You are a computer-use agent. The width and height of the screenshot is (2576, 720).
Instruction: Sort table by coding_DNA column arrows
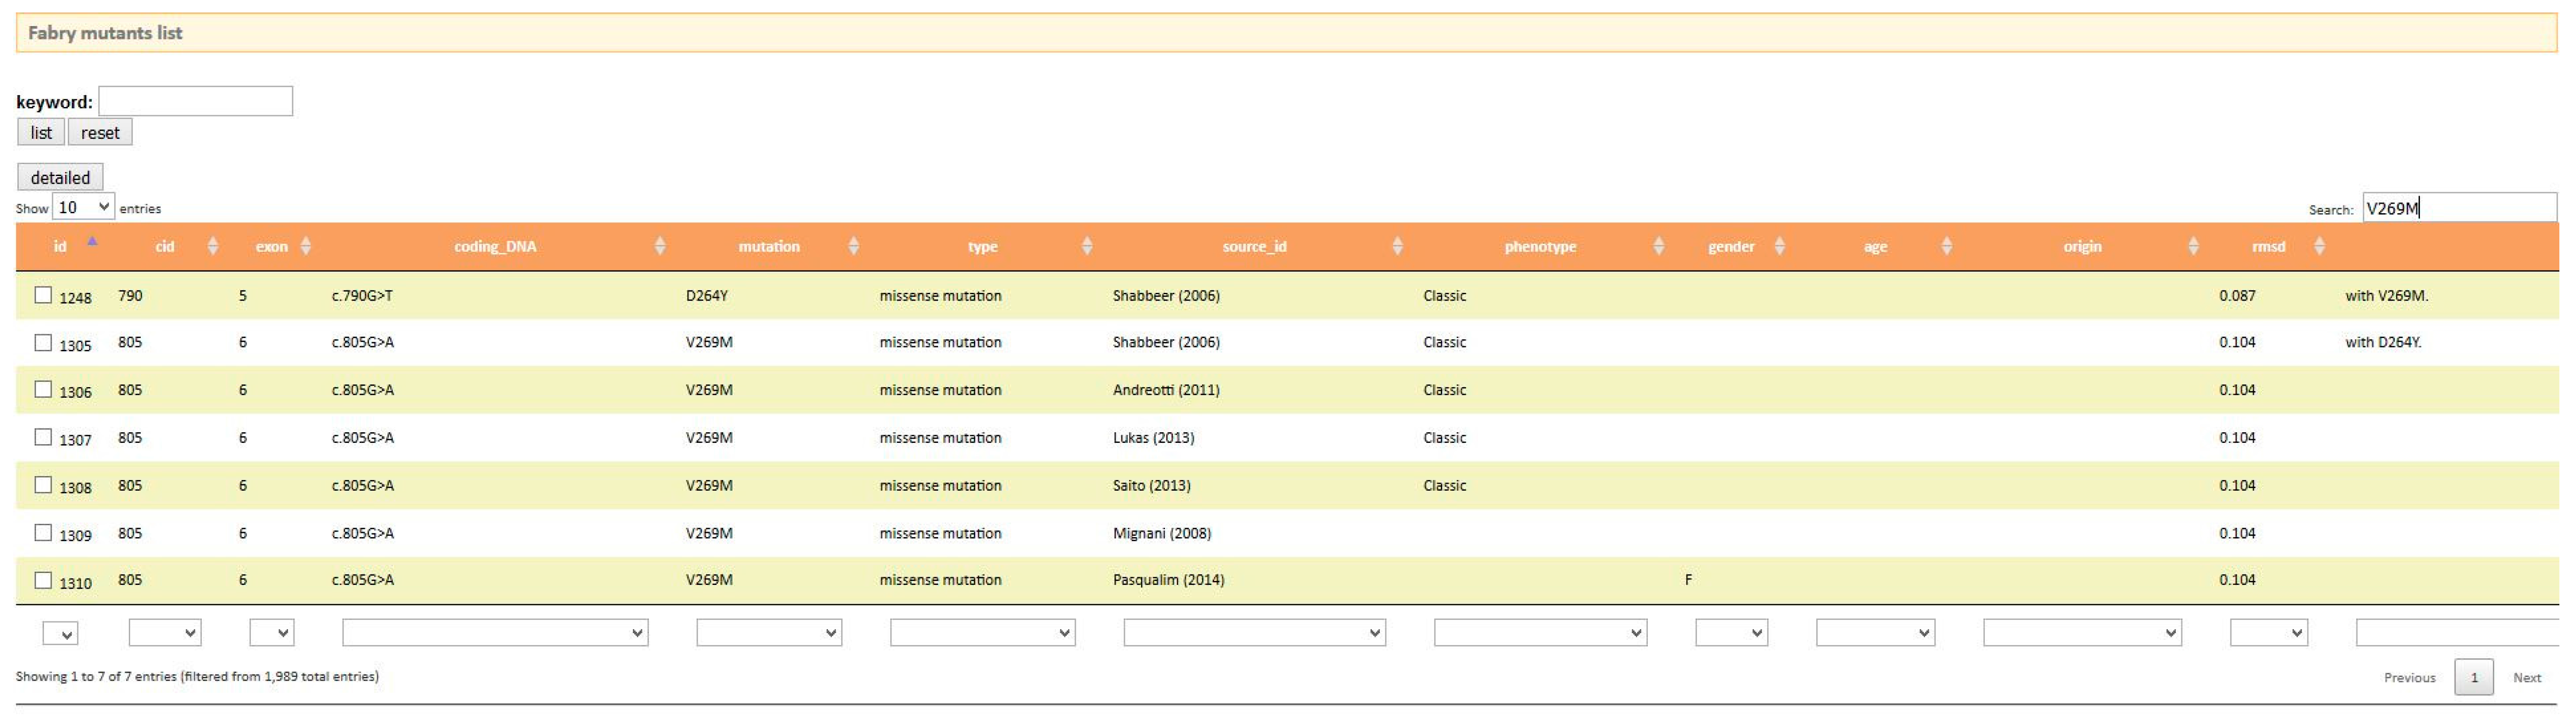pos(660,246)
